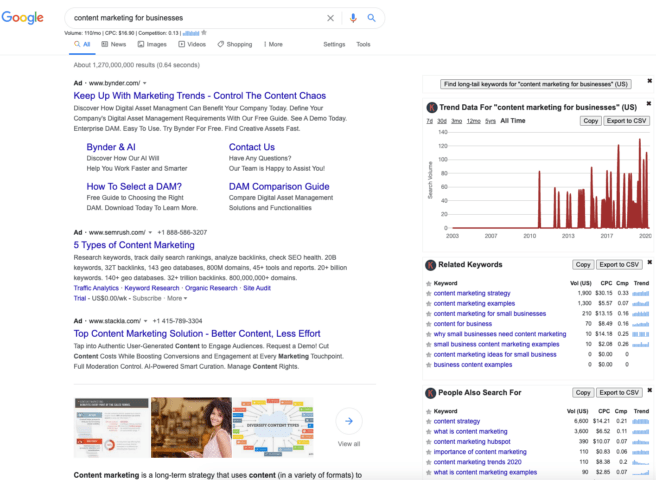Switch to the Shopping tab
Viewport: 656px width, 480px height.
235,44
